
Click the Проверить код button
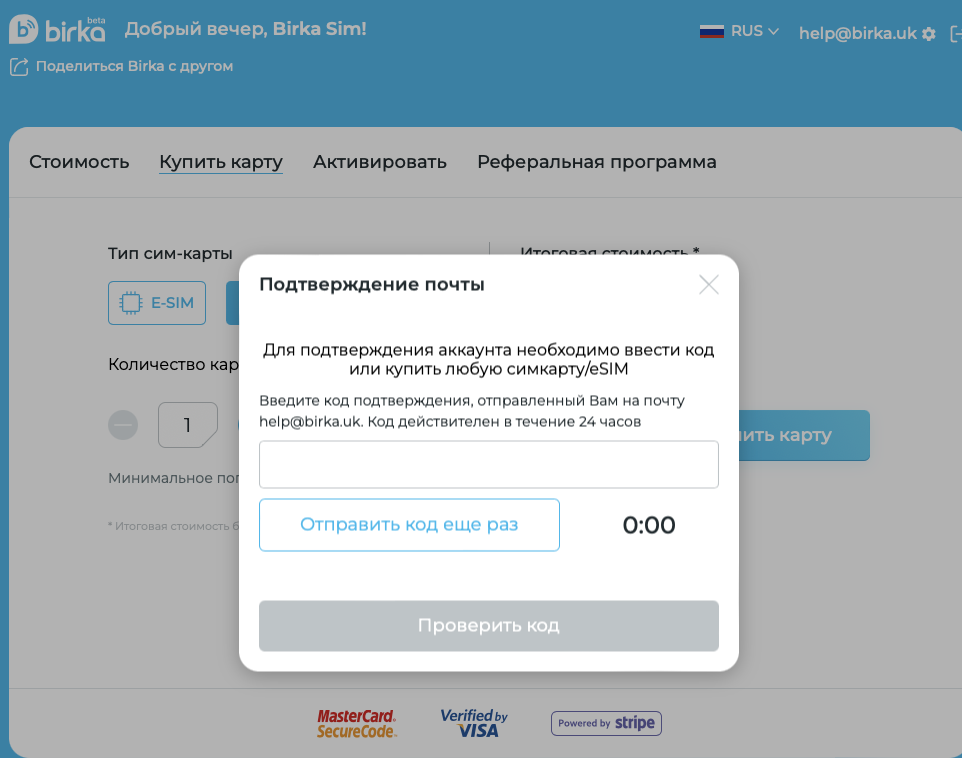pyautogui.click(x=489, y=625)
